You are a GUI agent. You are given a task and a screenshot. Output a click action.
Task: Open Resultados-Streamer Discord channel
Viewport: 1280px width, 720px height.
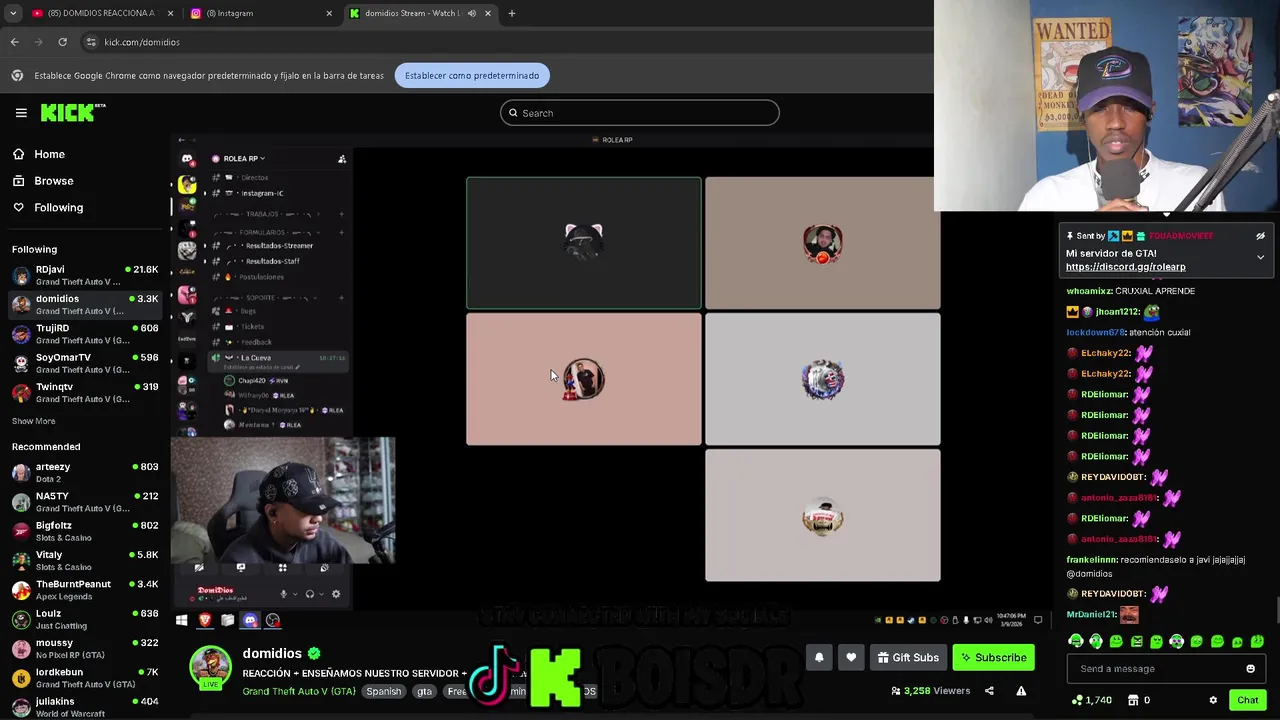pos(279,245)
